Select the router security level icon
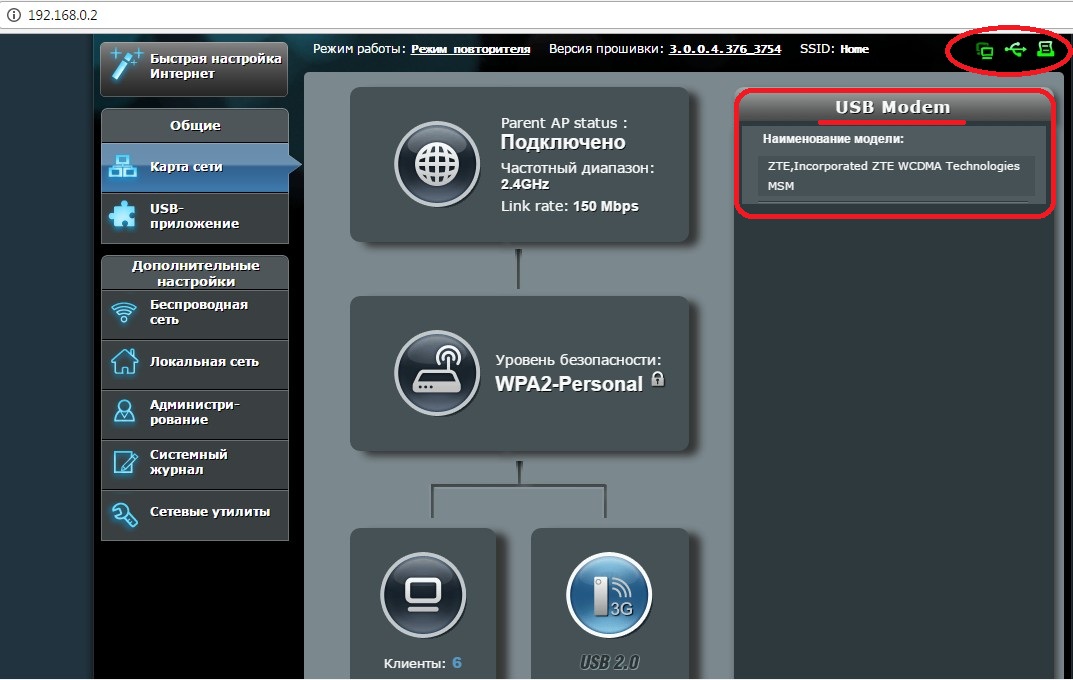The width and height of the screenshot is (1073, 680). [x=437, y=373]
